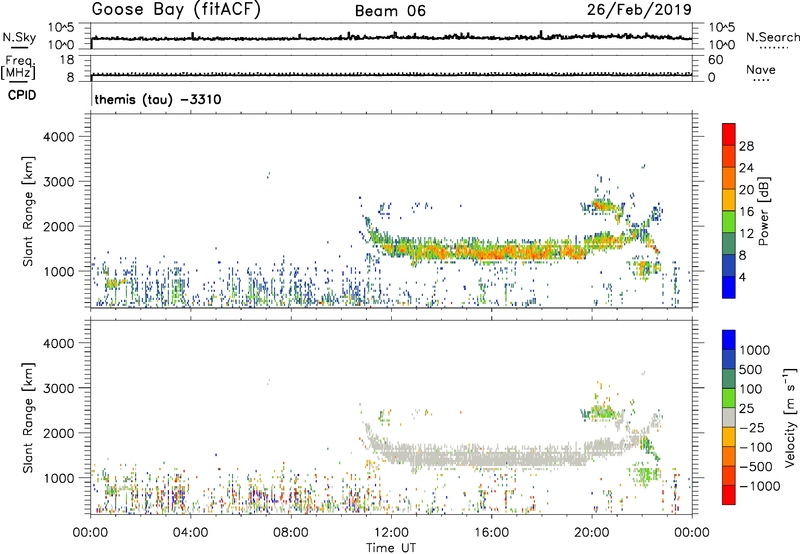
Task: Click the '4000' tick of the power panel
Action: 58,137
